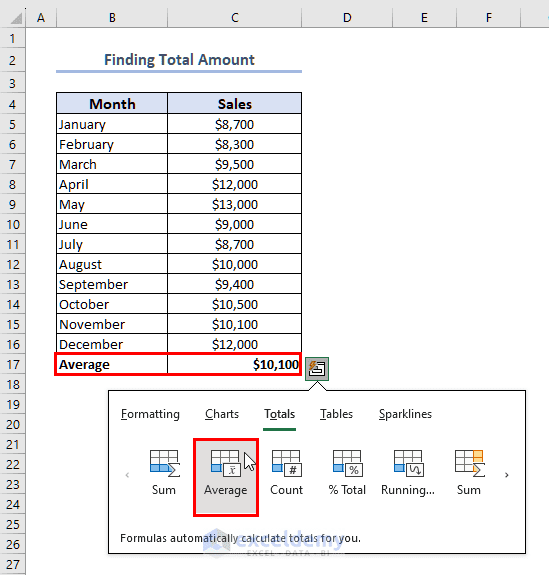Select column C header

(x=235, y=18)
